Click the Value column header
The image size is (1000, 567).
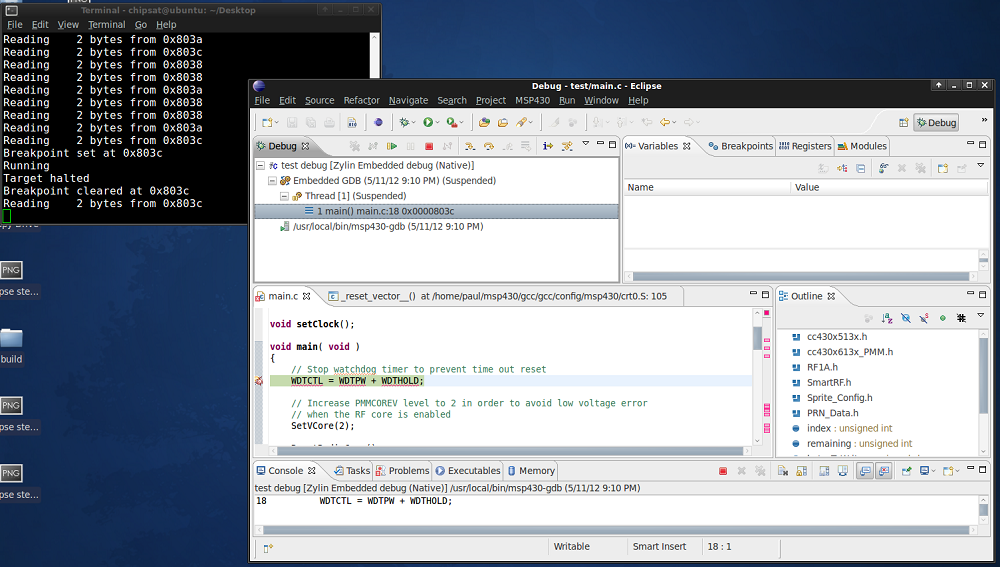click(889, 188)
